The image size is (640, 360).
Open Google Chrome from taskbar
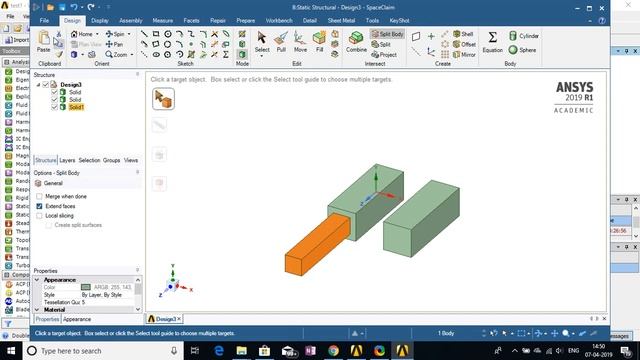click(333, 351)
